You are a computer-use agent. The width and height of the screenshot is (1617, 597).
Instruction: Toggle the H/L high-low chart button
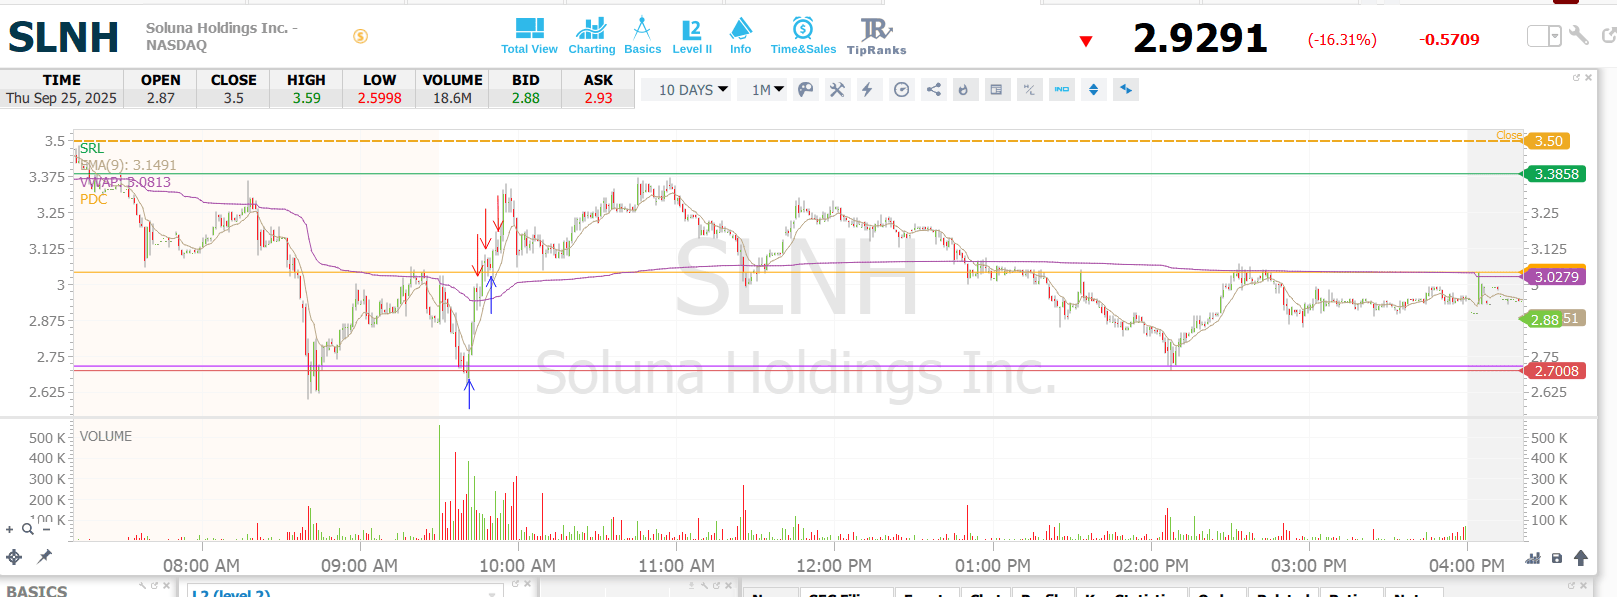click(1029, 90)
